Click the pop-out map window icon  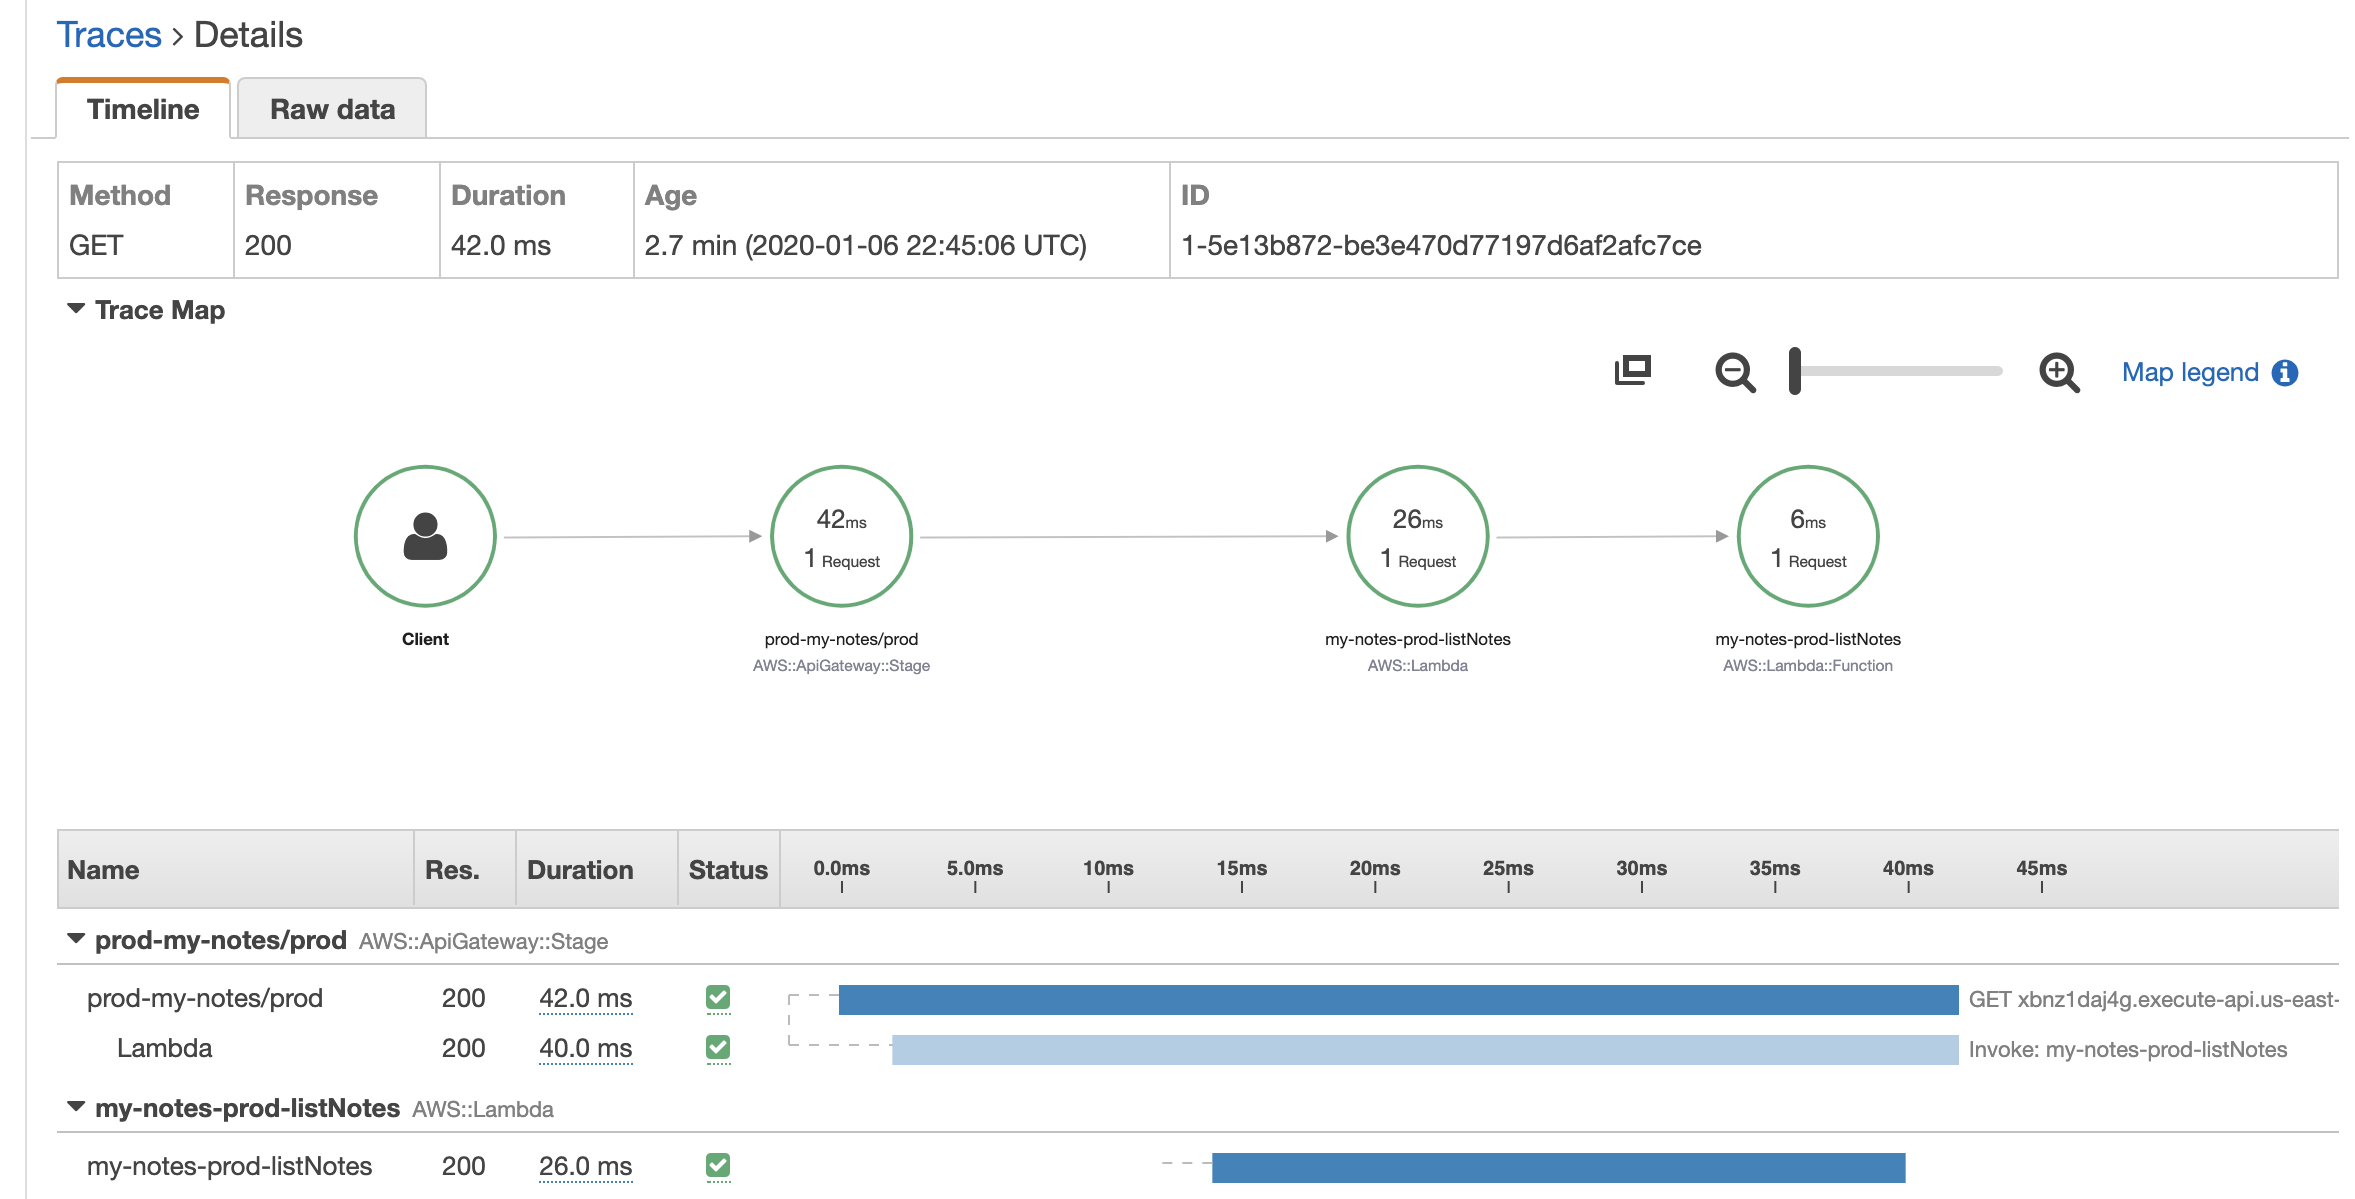[1632, 370]
